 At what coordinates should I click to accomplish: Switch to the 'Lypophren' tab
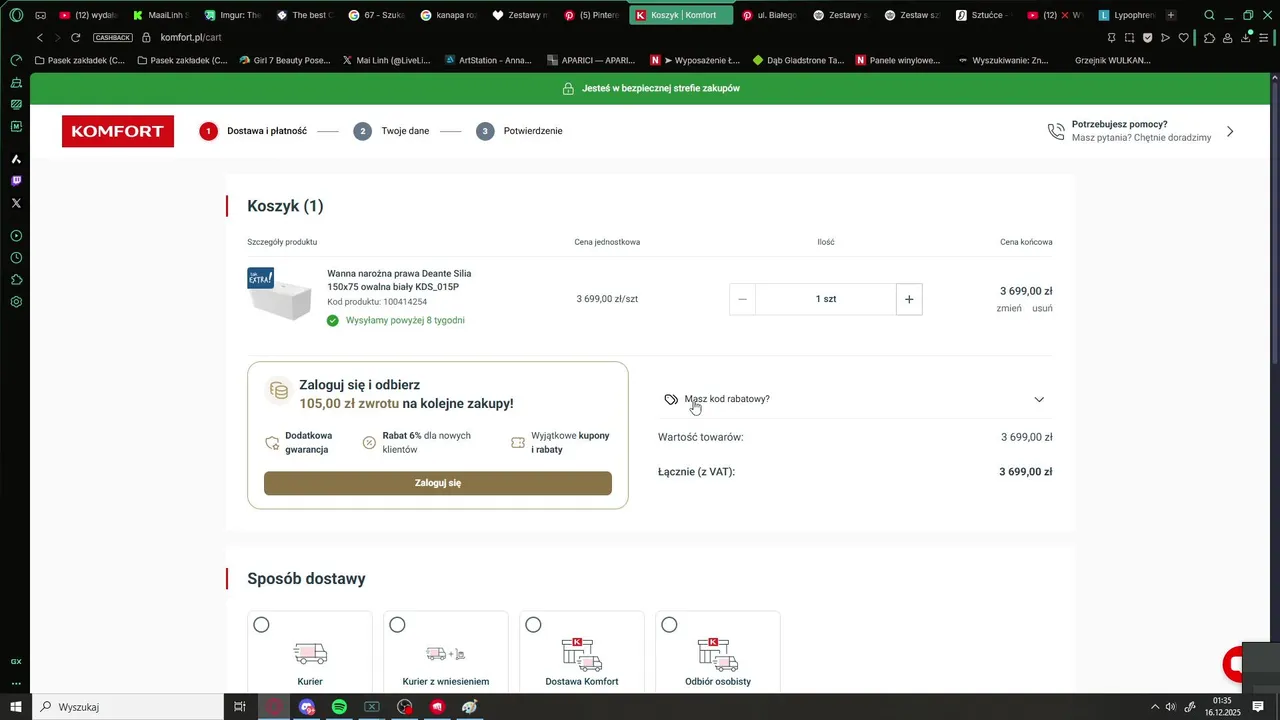tap(1126, 15)
